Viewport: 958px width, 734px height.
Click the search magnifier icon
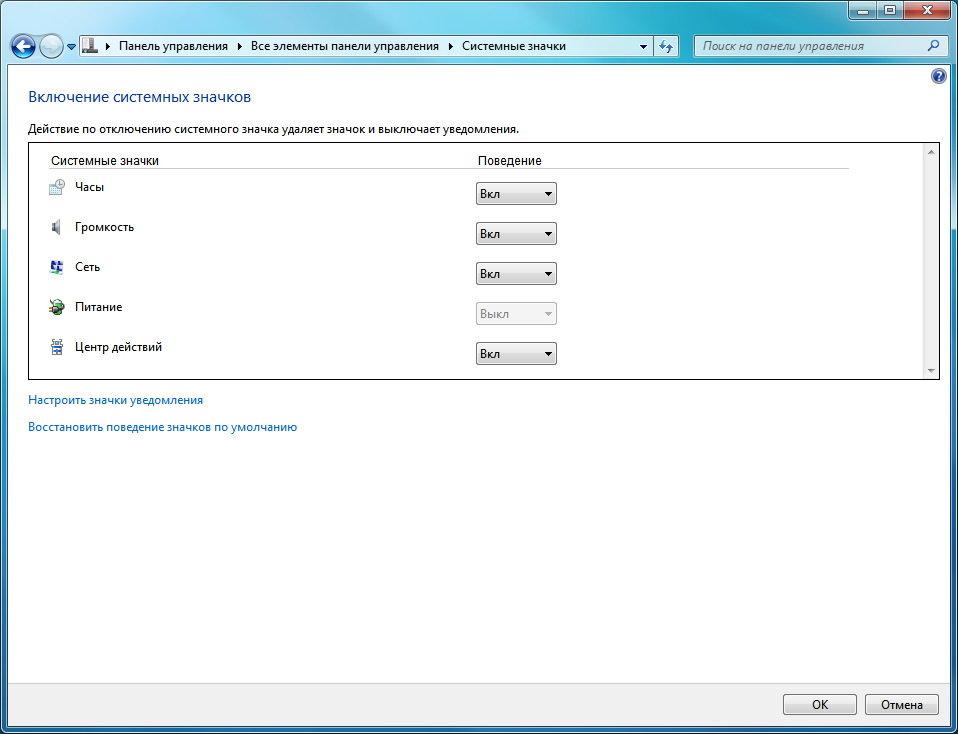933,46
